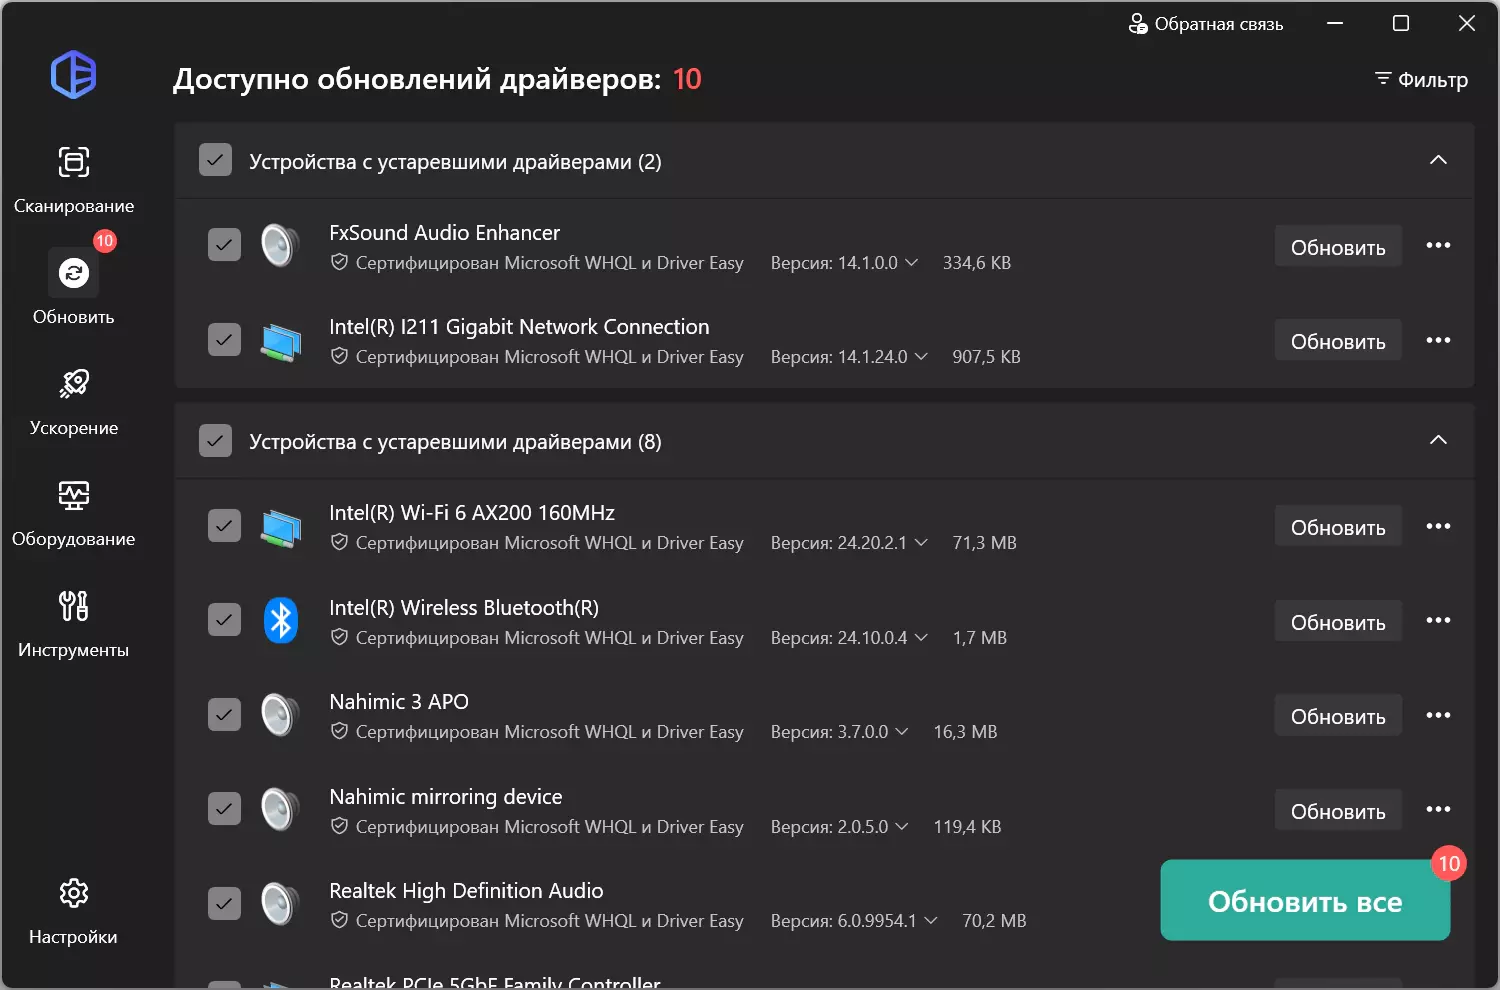The height and width of the screenshot is (990, 1500).
Task: Click the Intel I211 network adapter icon
Action: tap(281, 341)
